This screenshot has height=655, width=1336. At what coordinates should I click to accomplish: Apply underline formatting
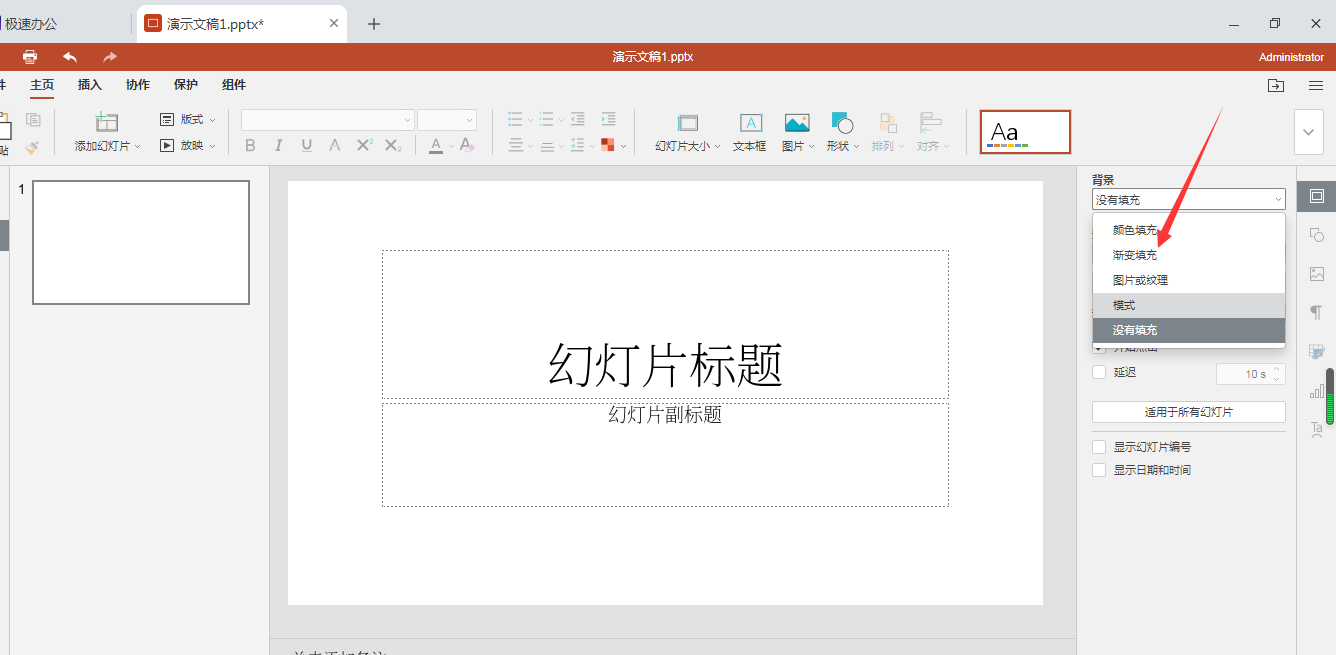(x=306, y=146)
